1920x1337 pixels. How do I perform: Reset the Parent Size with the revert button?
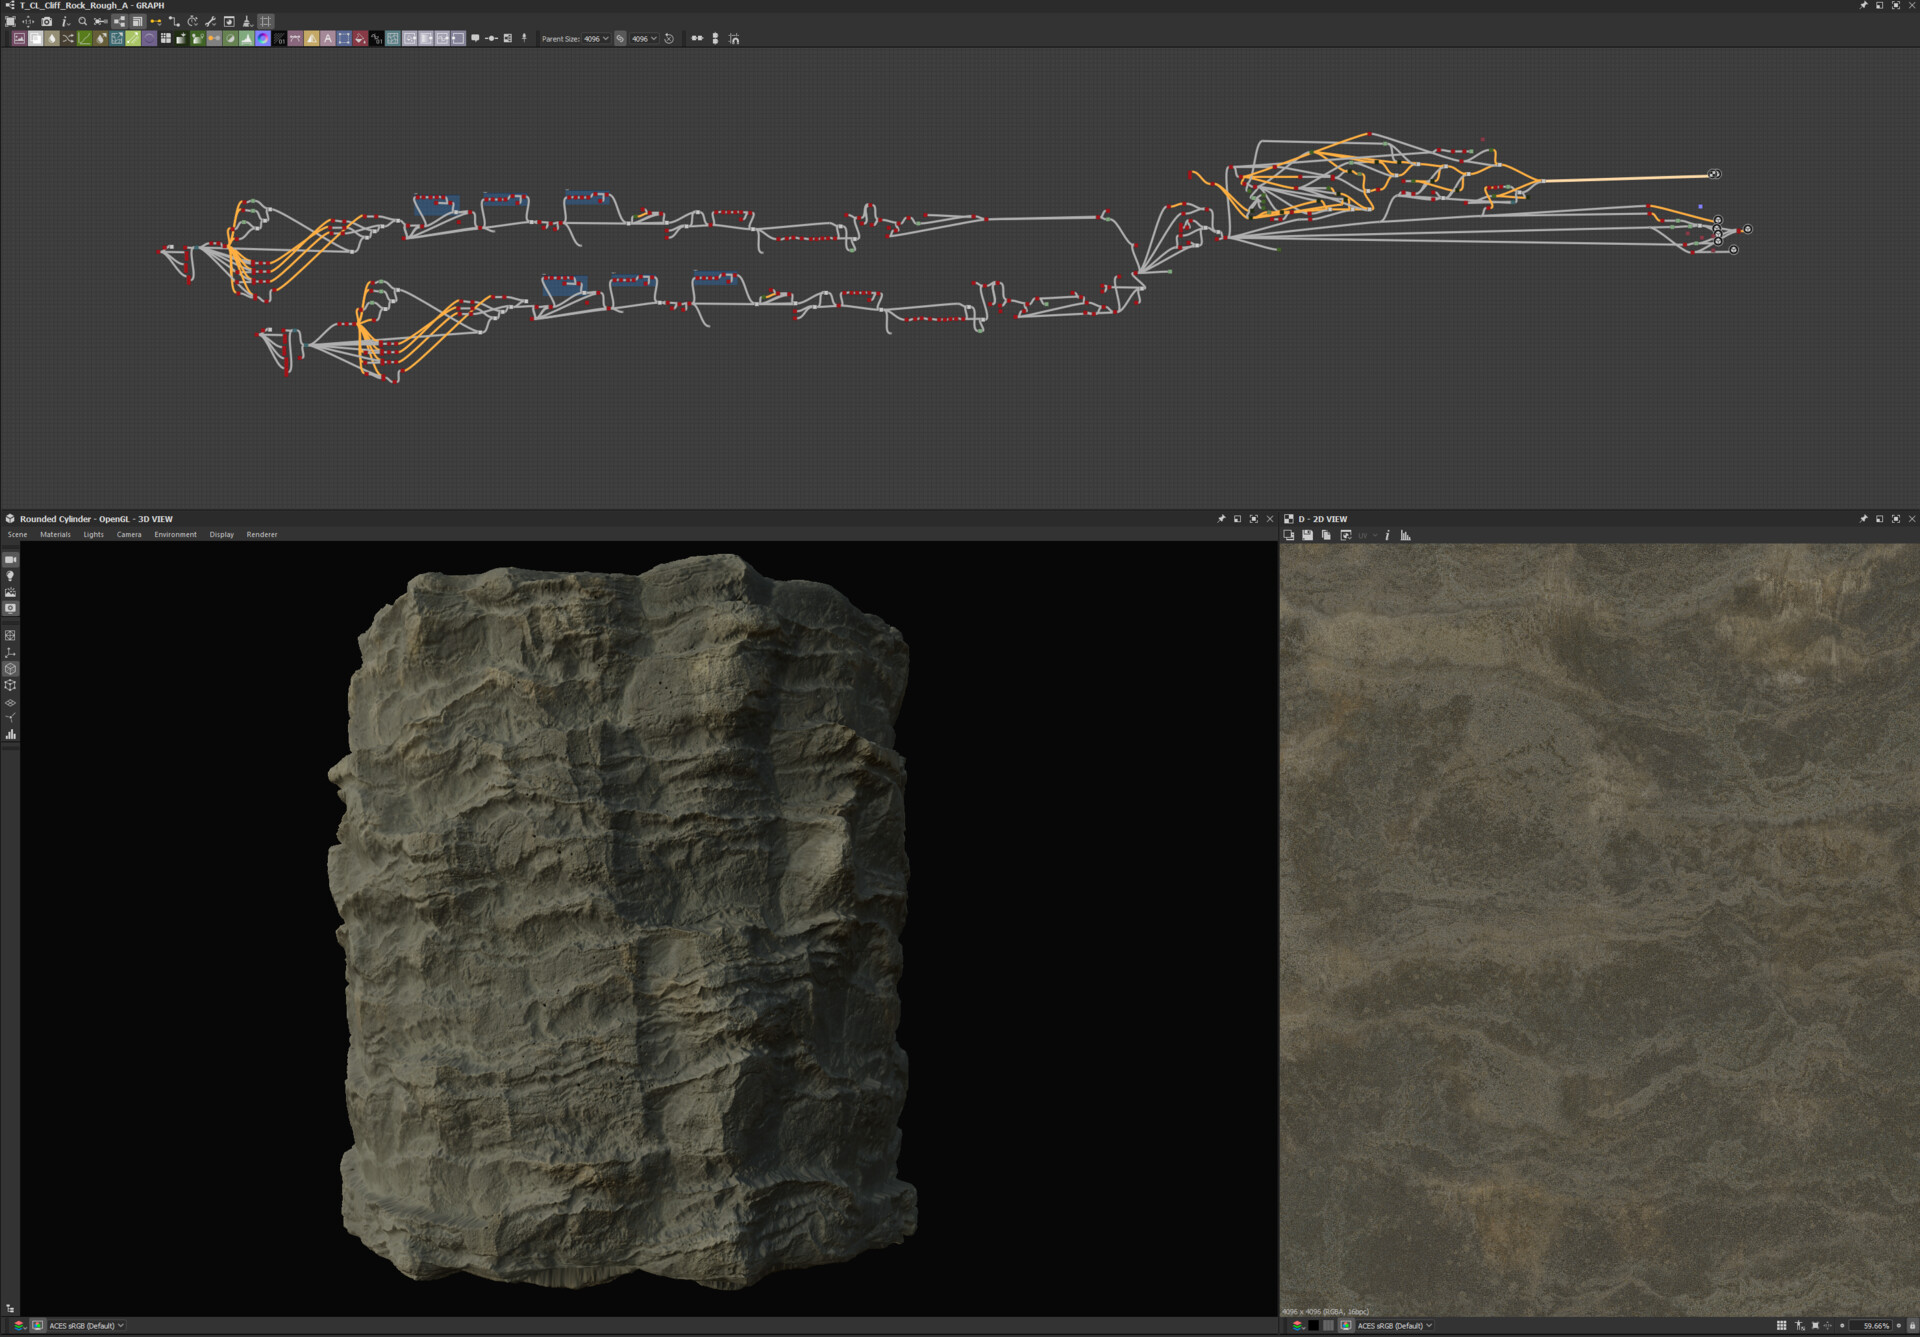tap(669, 38)
